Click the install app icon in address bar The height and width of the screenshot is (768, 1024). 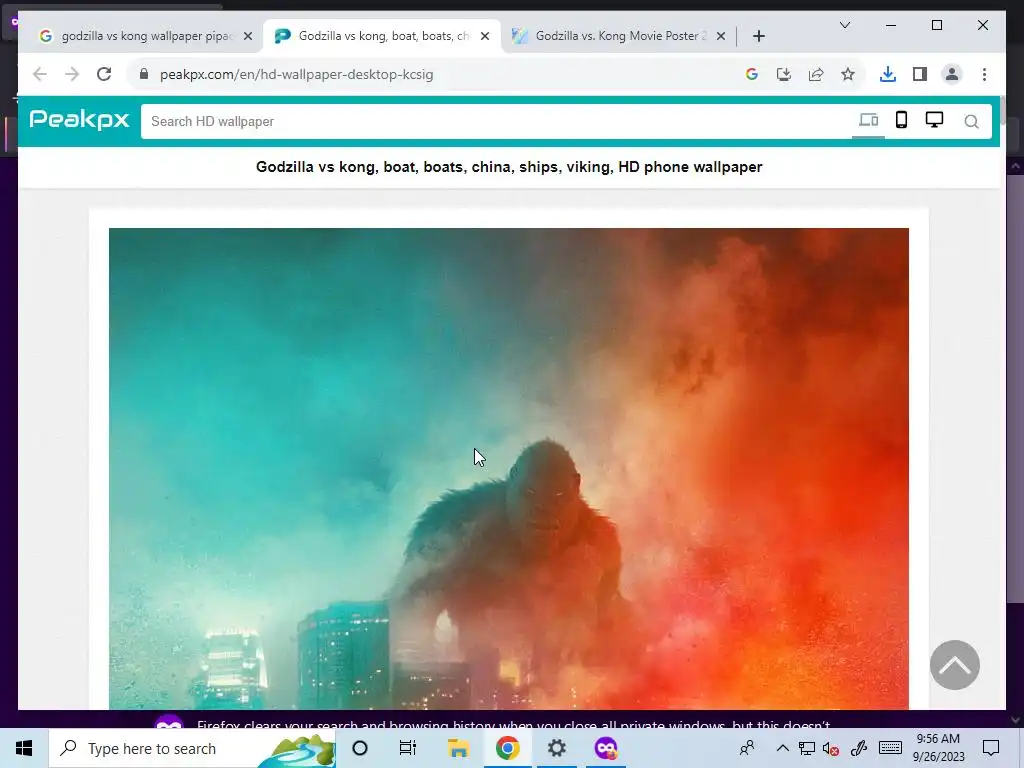[x=784, y=74]
